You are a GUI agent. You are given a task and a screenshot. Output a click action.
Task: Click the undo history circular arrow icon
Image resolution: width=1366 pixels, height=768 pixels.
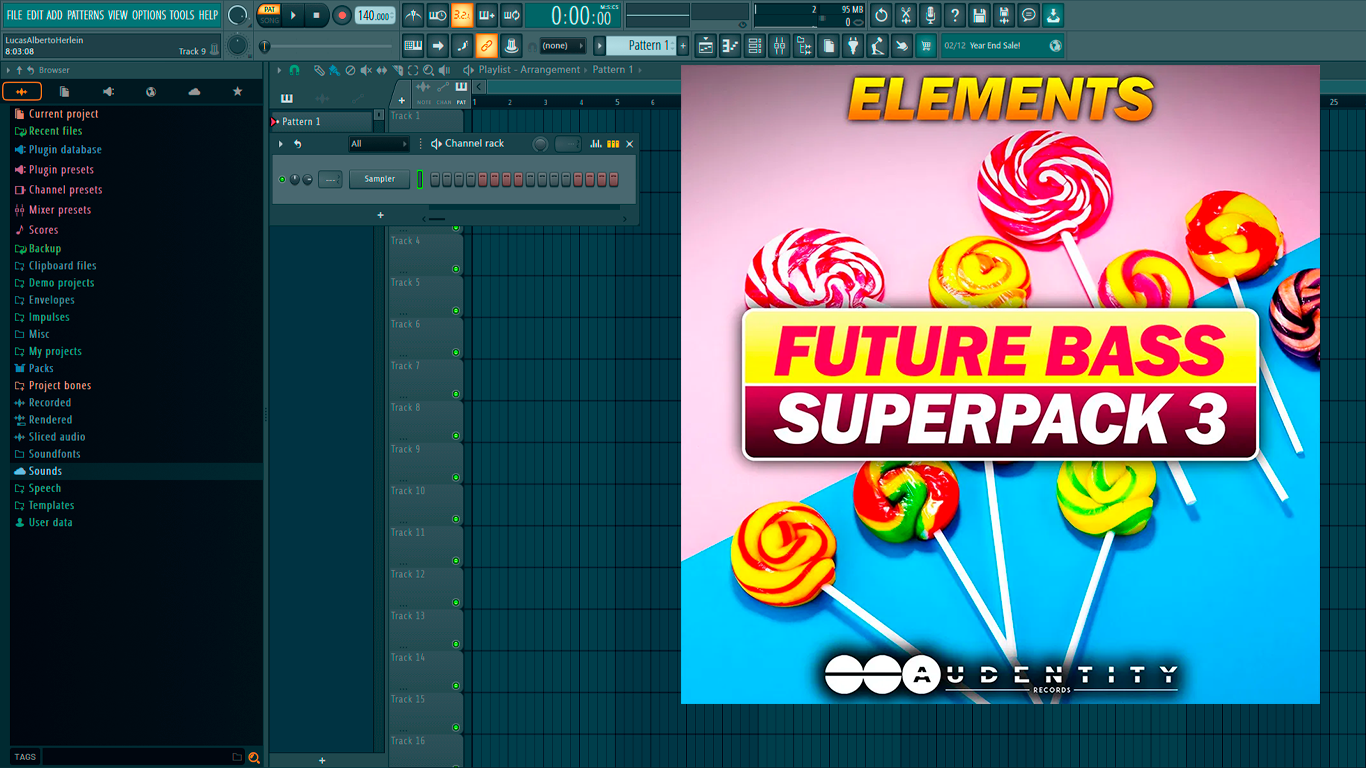pos(881,15)
